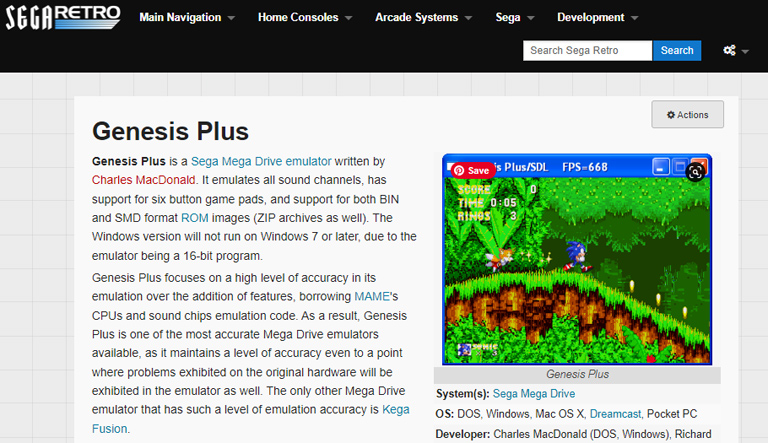Open the Arcade Systems menu
The image size is (768, 443).
416,17
